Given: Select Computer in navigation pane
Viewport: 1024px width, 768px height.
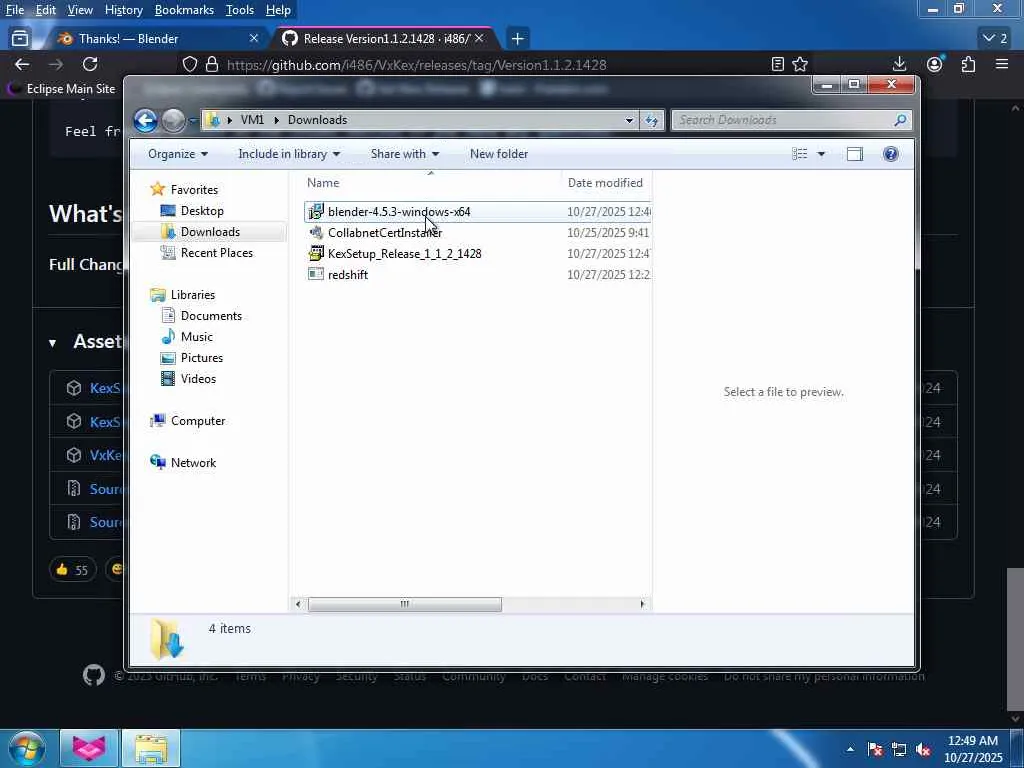Looking at the screenshot, I should [x=188, y=421].
